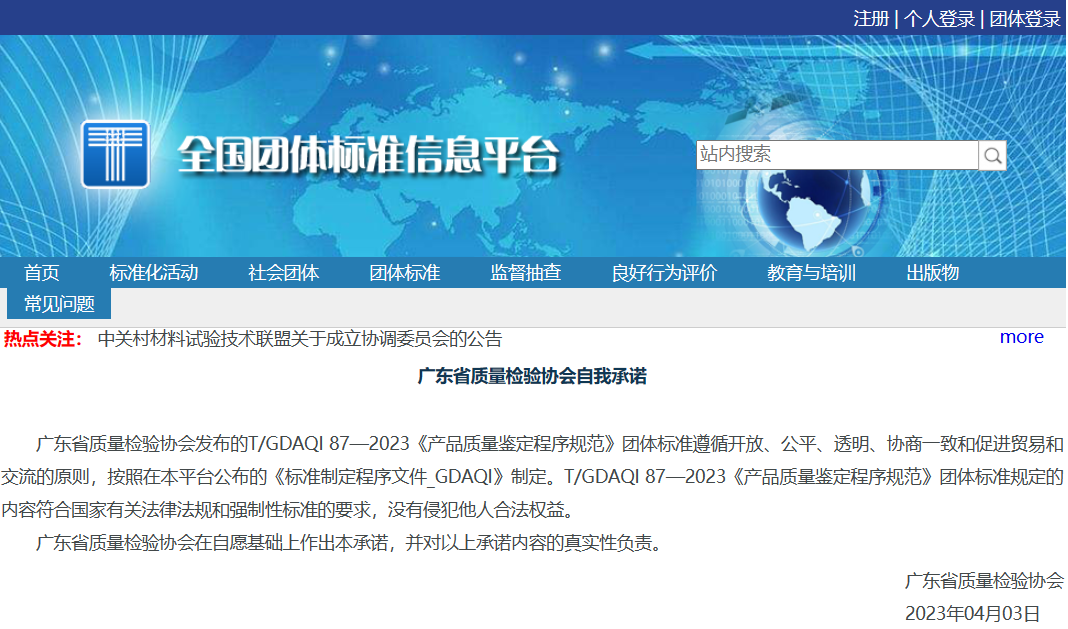This screenshot has height=629, width=1068.
Task: Open the 团体登录 login link
Action: [x=1024, y=18]
